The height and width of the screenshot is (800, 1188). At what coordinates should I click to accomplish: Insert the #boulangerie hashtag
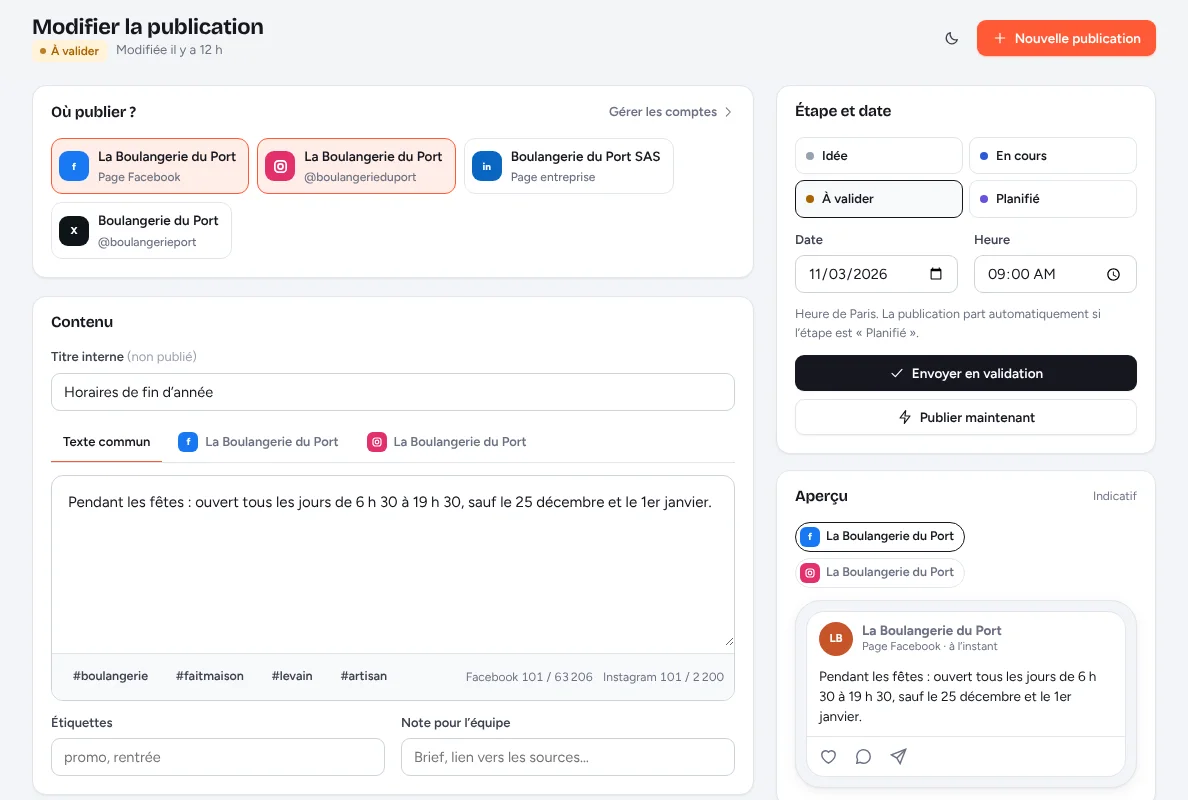pyautogui.click(x=111, y=676)
